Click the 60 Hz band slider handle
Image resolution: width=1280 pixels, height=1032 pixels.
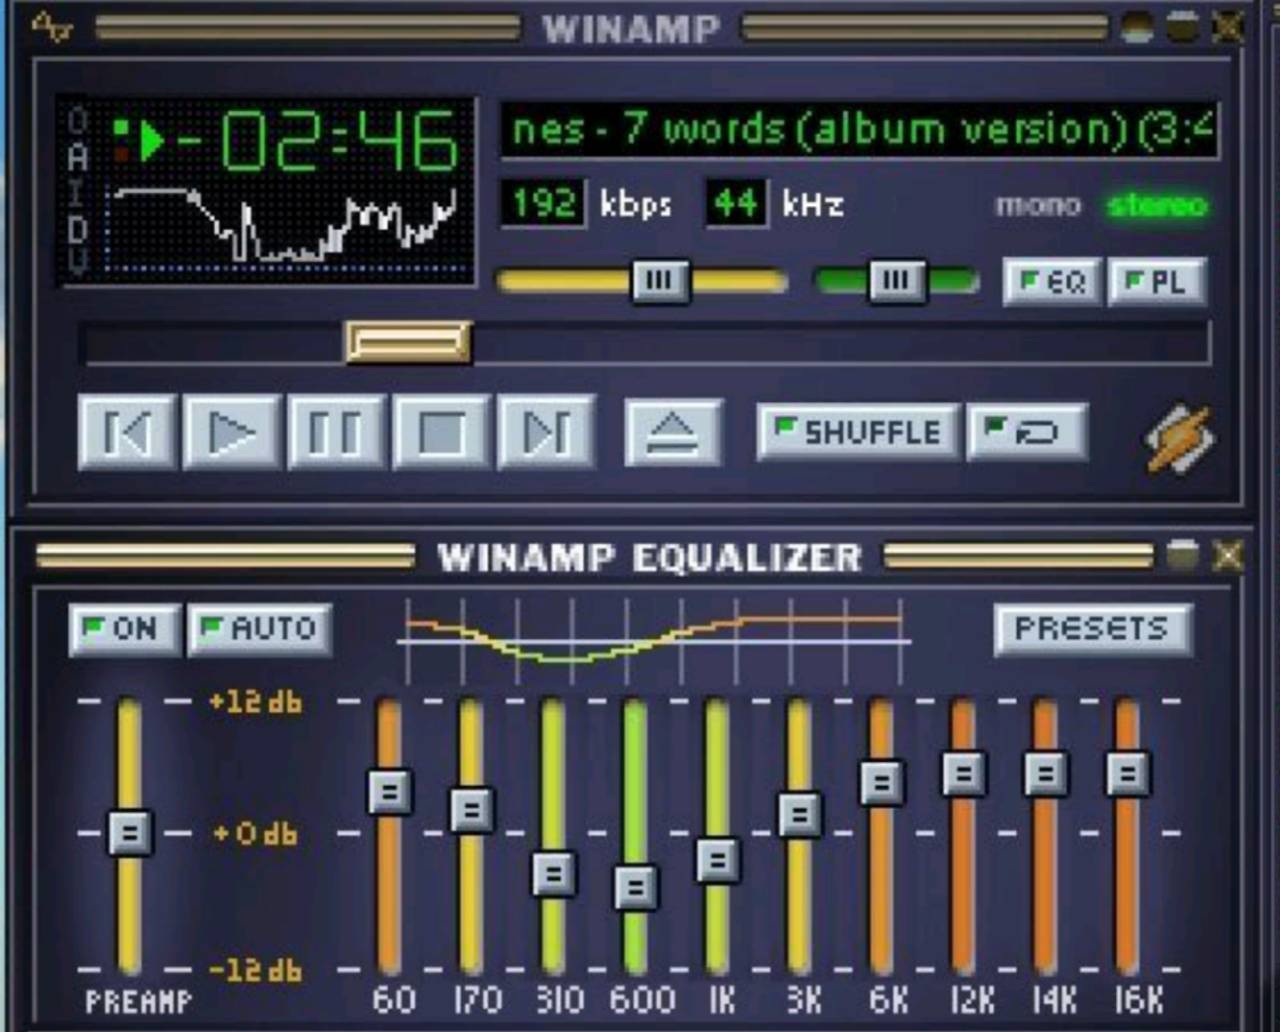point(390,792)
